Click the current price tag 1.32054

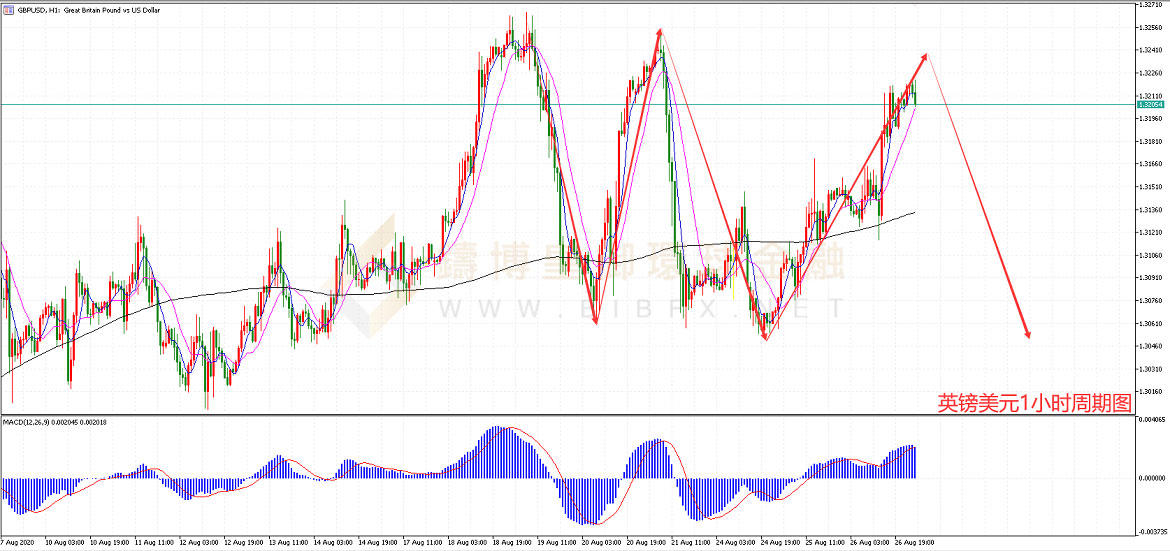(1150, 104)
